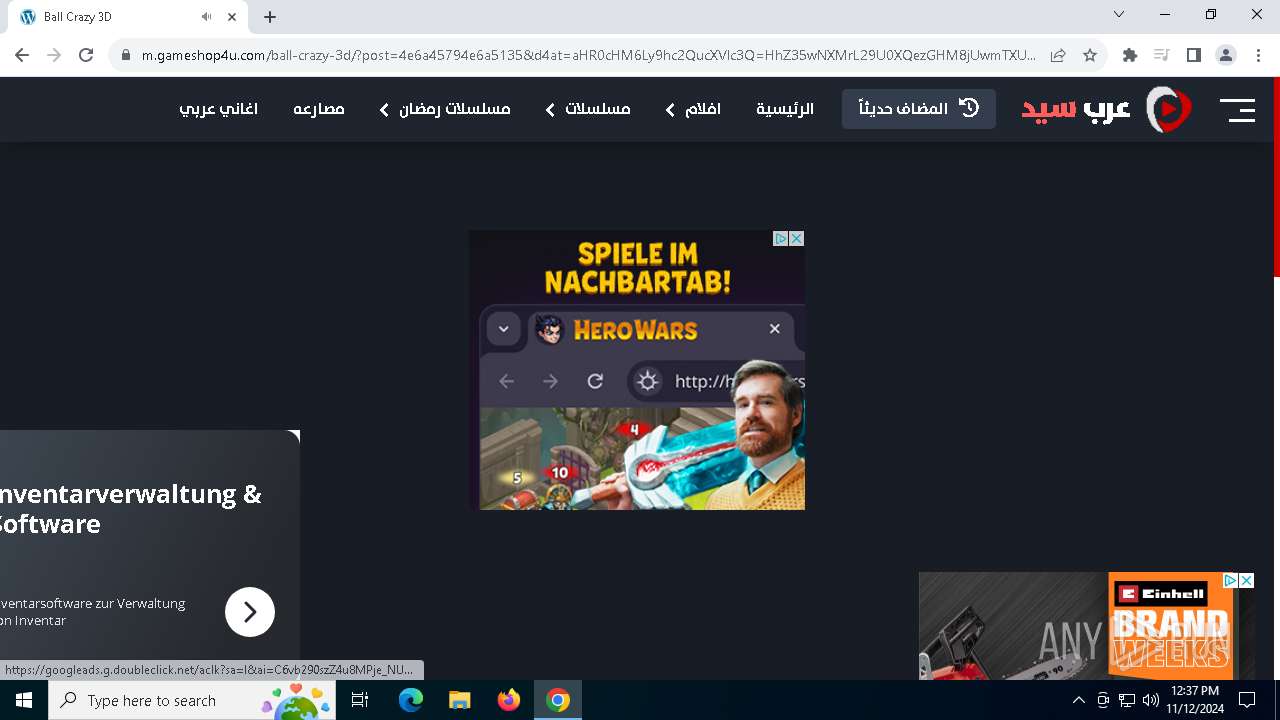Show hidden system tray icons
This screenshot has width=1280, height=720.
(1078, 700)
